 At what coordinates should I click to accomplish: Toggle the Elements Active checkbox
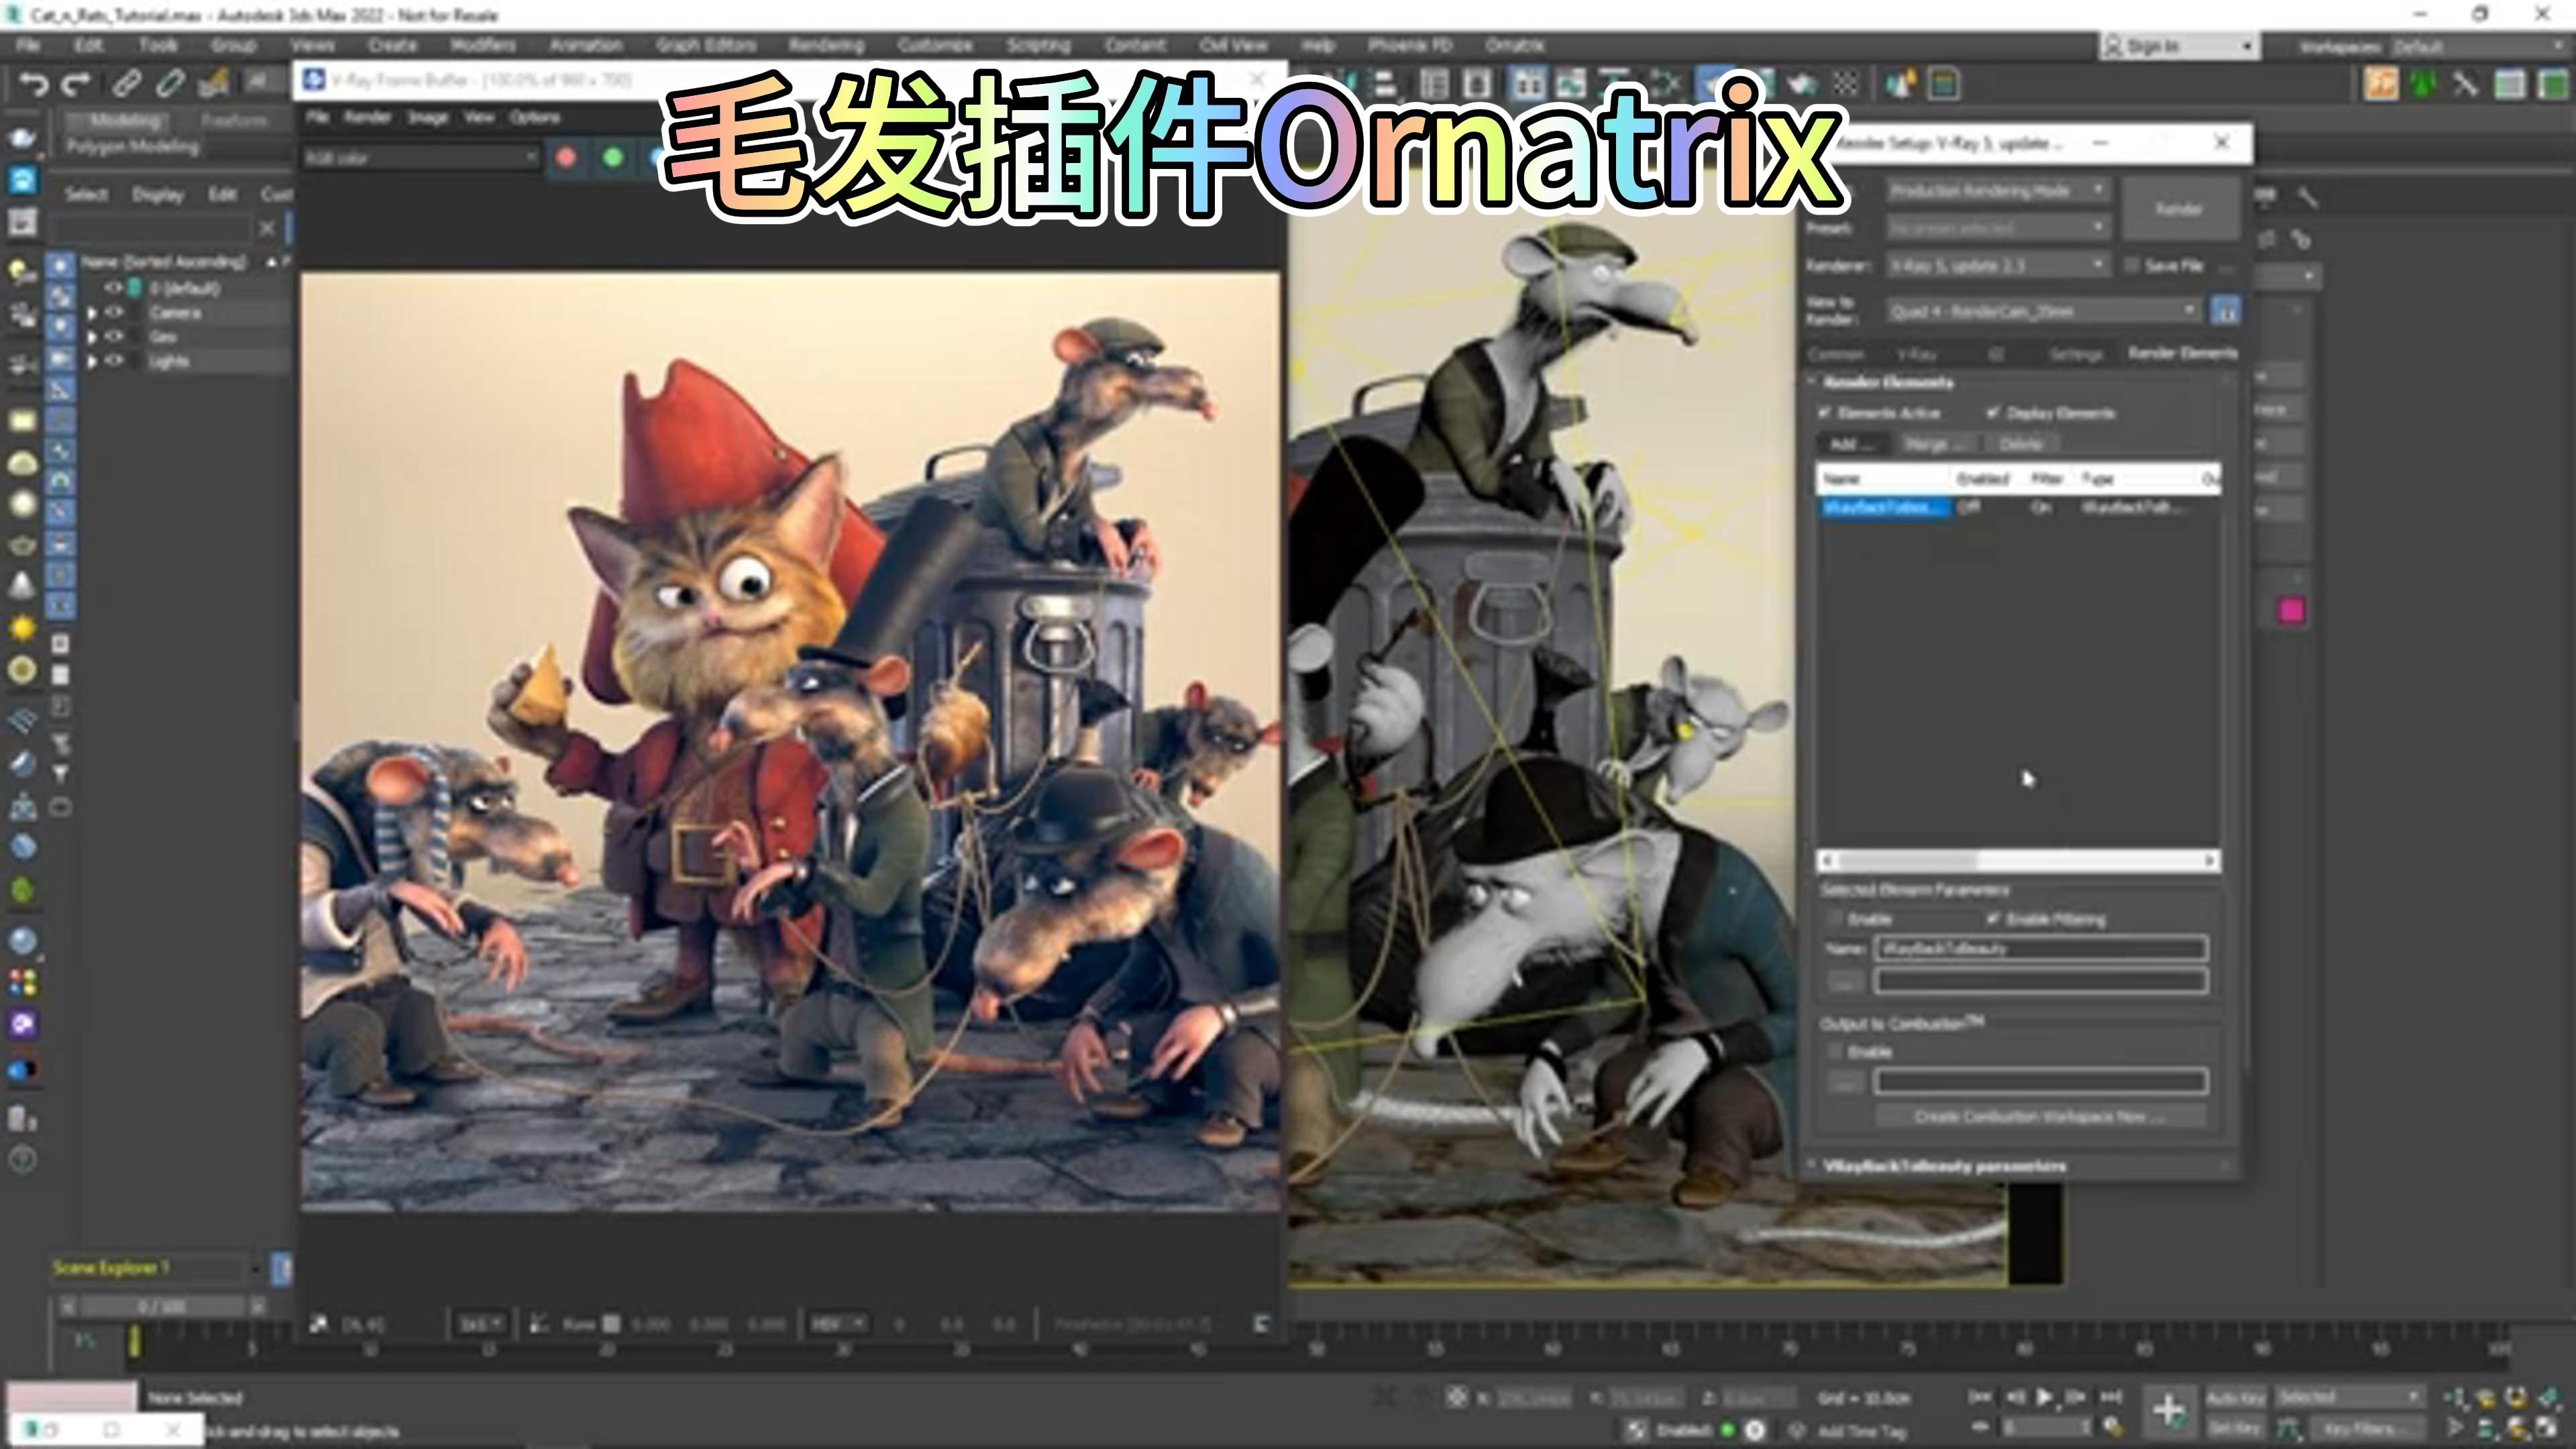(1825, 413)
